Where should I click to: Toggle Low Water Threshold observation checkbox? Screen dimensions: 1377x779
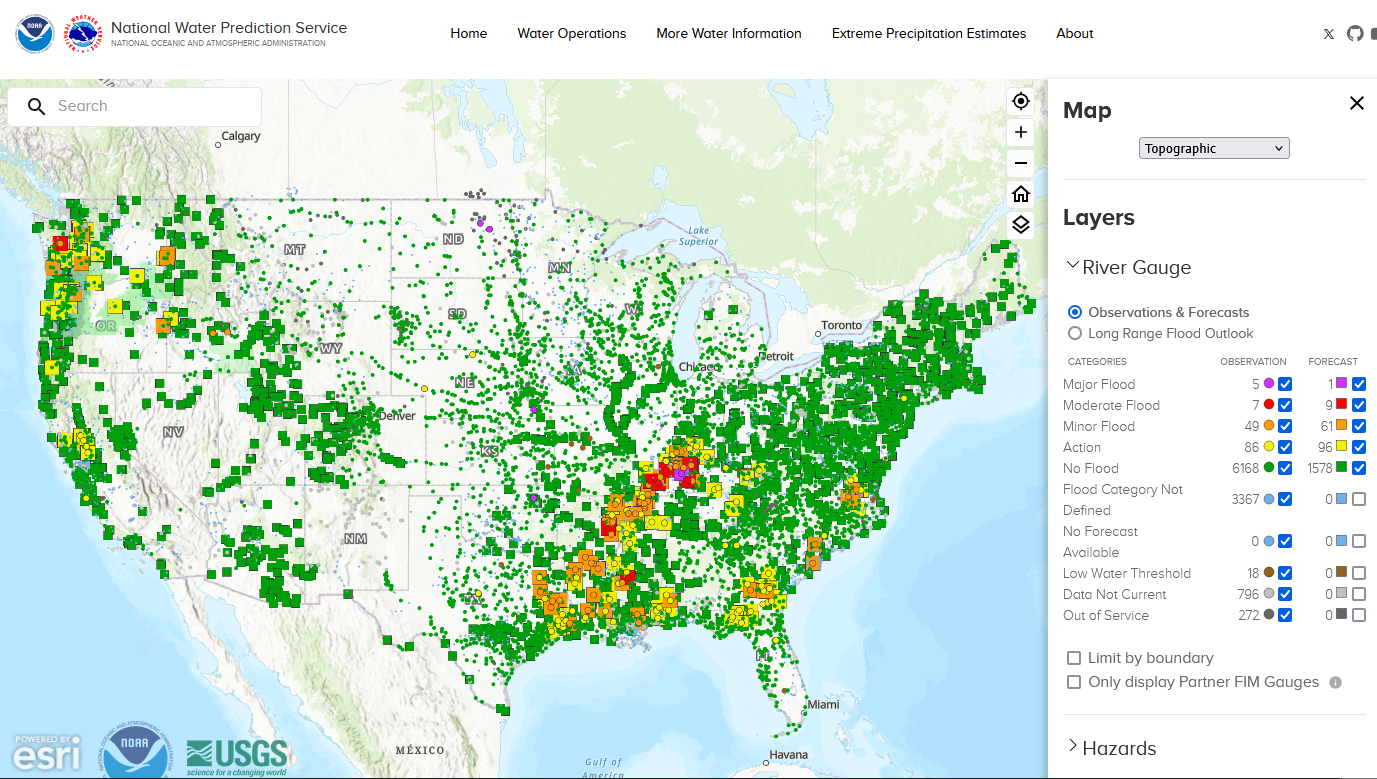pos(1285,573)
